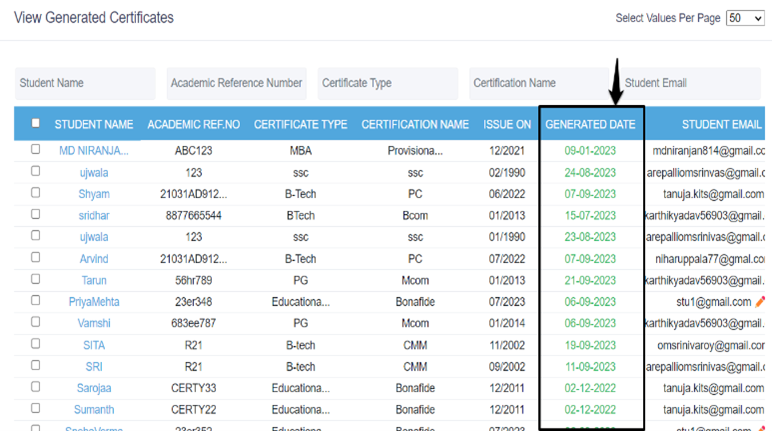Toggle the select-all checkbox in the table header

click(35, 124)
